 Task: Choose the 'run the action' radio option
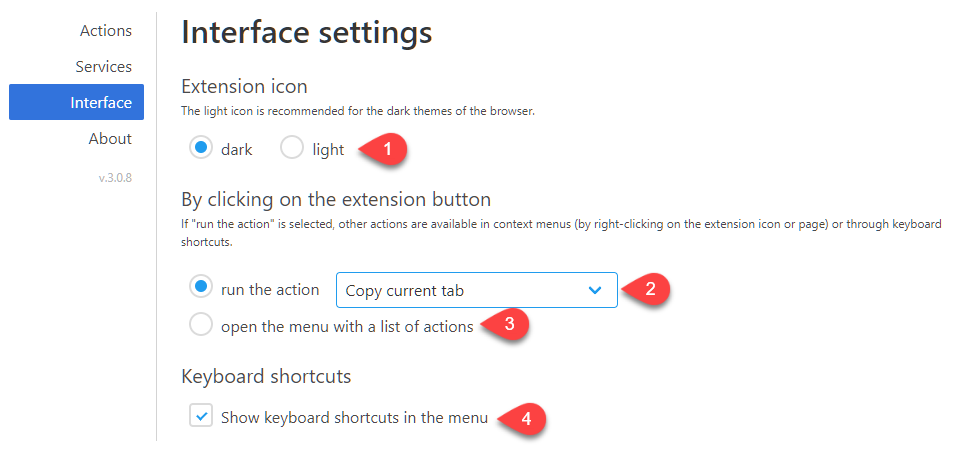coord(201,287)
